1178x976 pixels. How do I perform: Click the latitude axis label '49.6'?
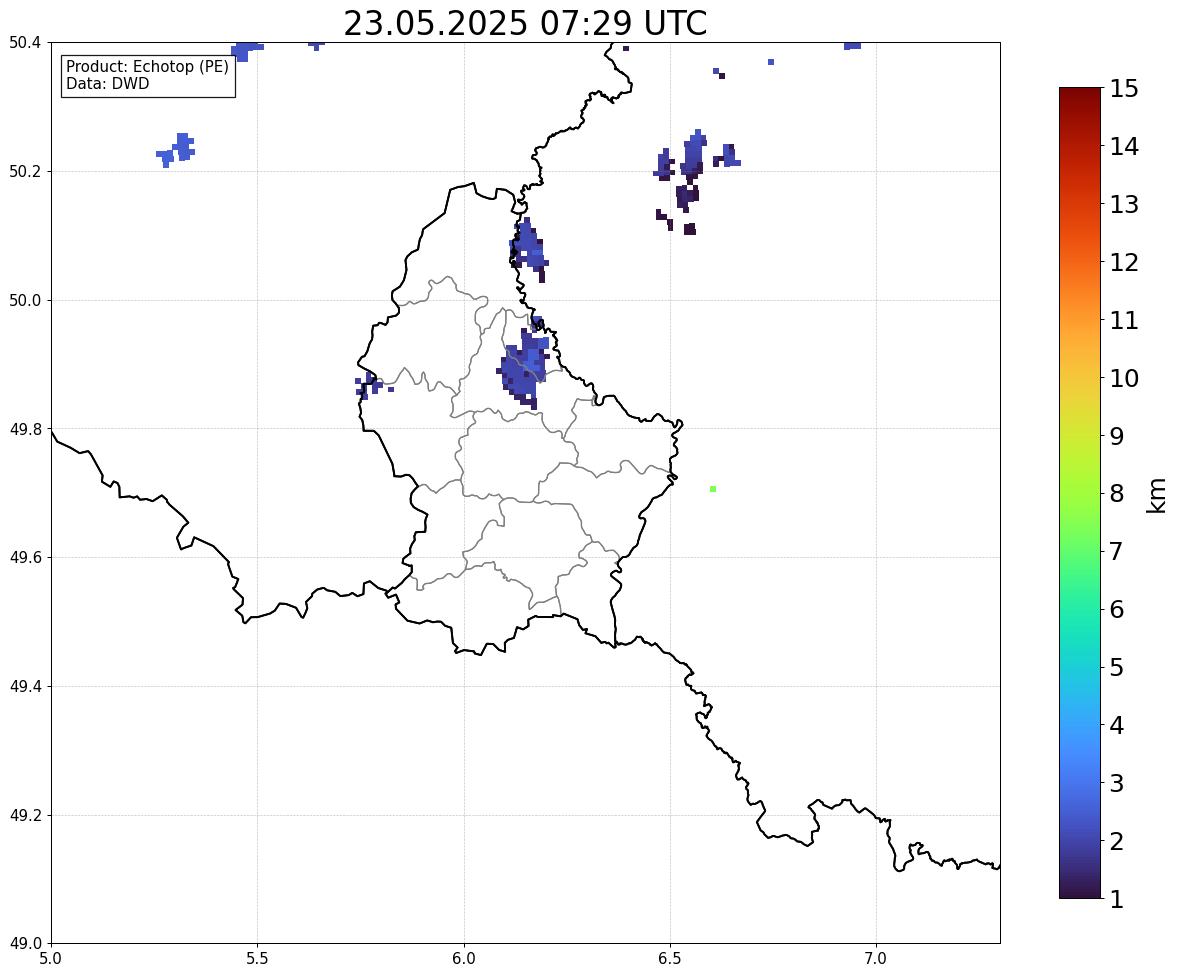pyautogui.click(x=25, y=557)
